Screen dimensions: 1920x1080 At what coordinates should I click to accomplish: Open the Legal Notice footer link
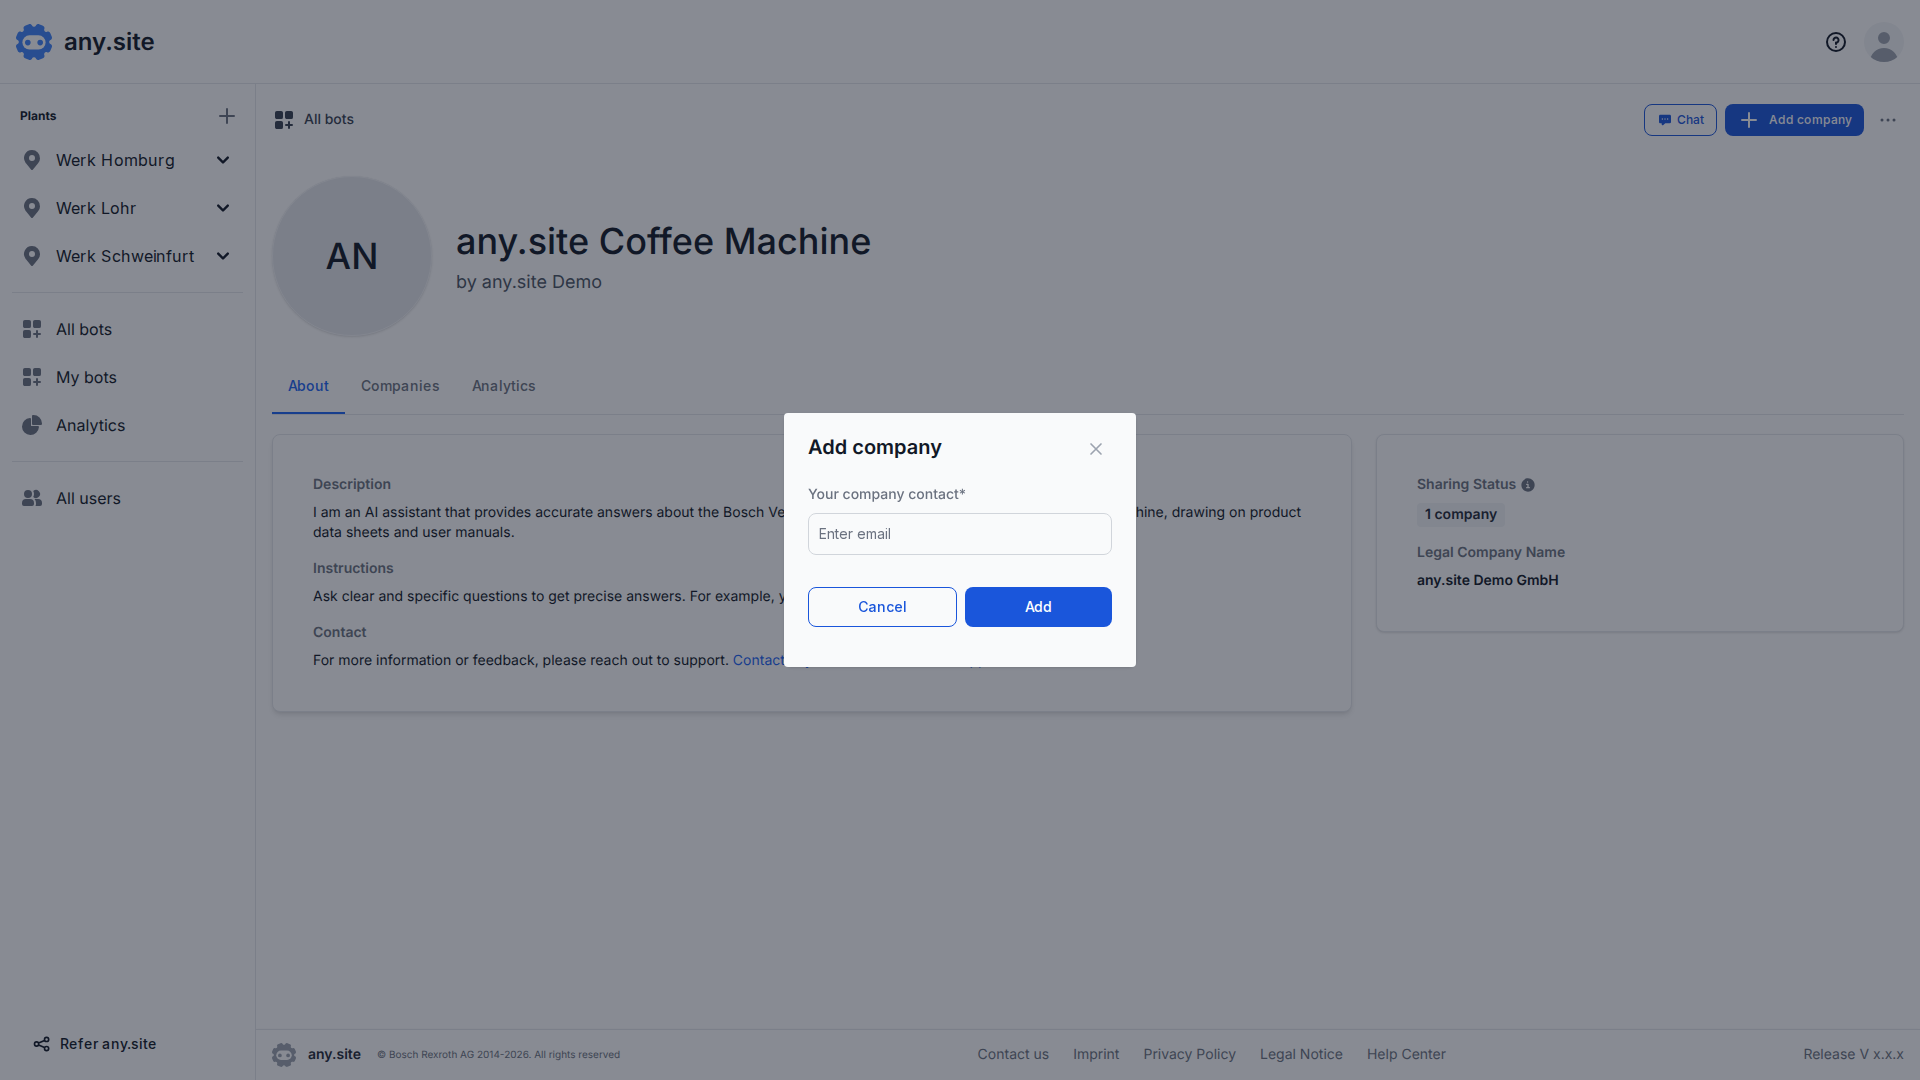tap(1301, 1054)
